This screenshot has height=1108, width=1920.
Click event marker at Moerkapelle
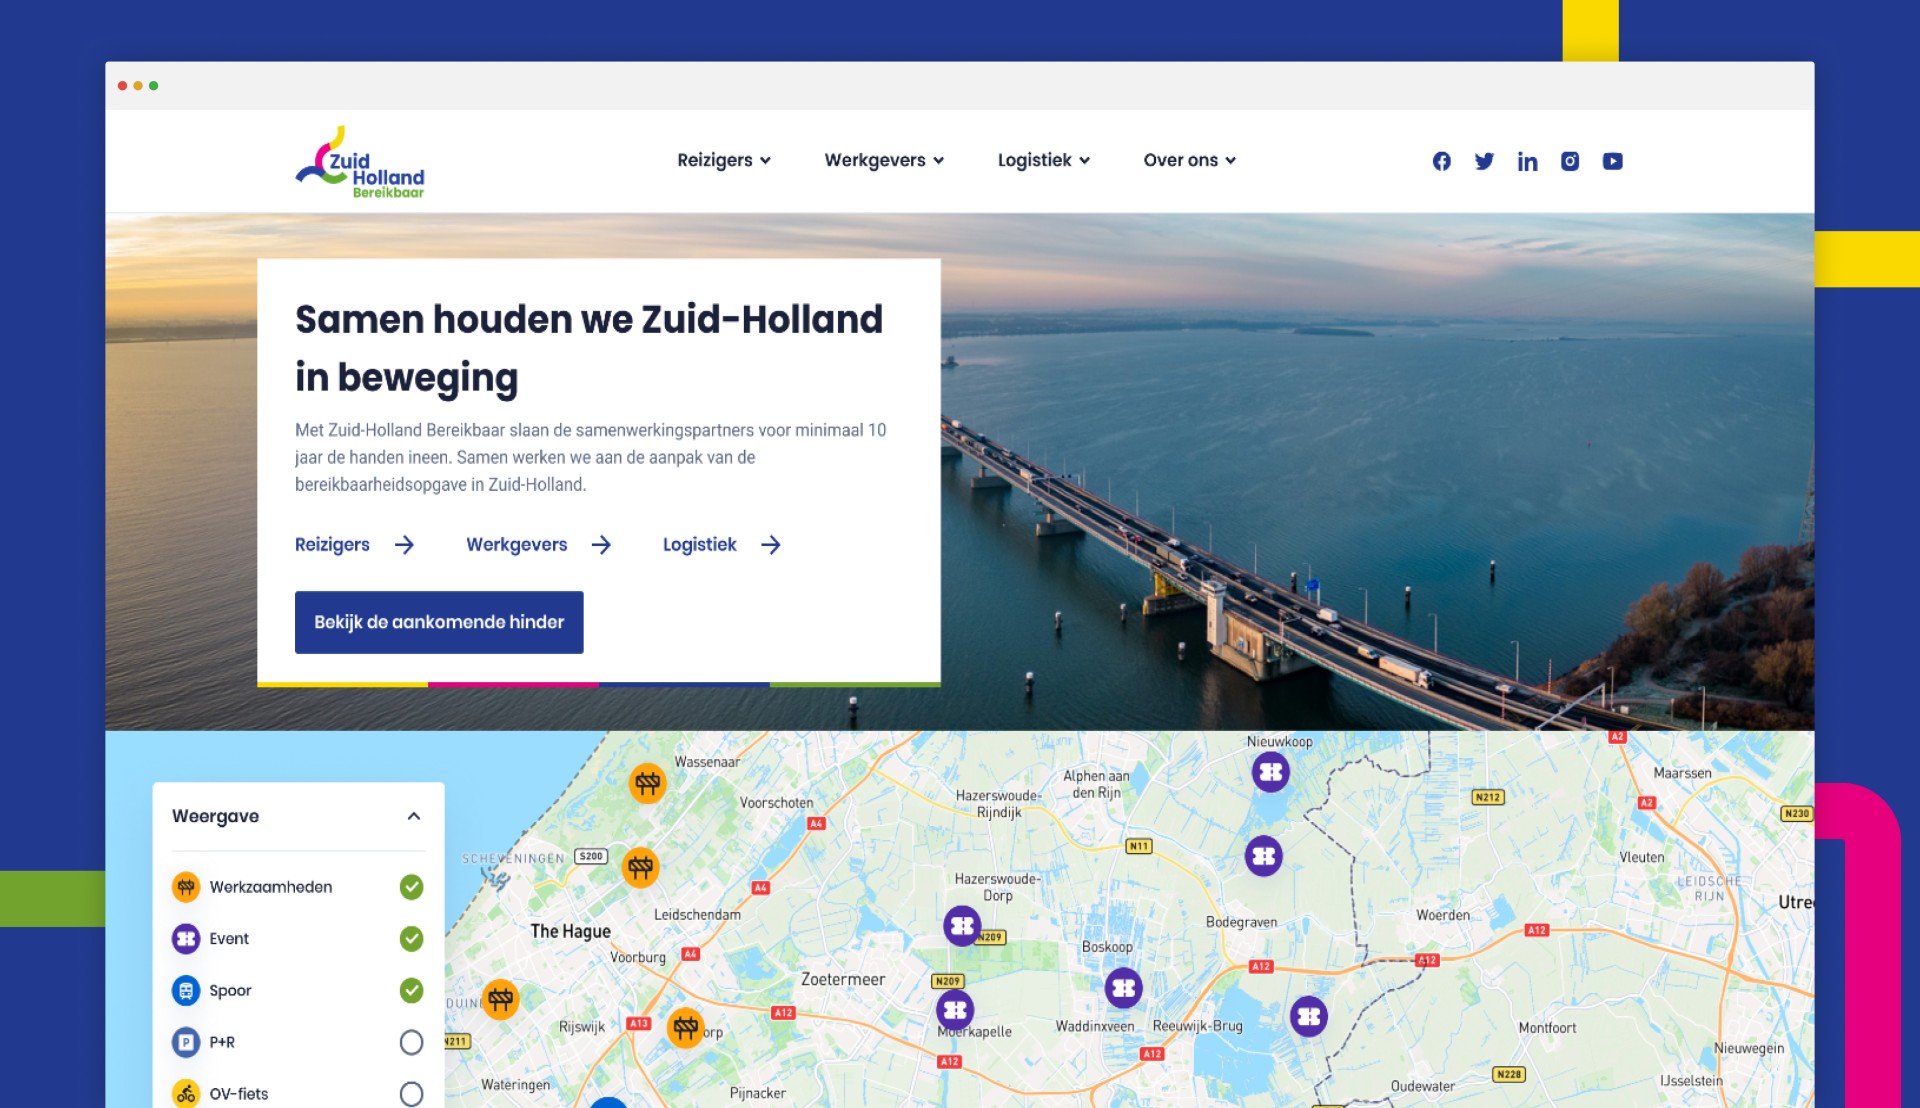pyautogui.click(x=955, y=1009)
